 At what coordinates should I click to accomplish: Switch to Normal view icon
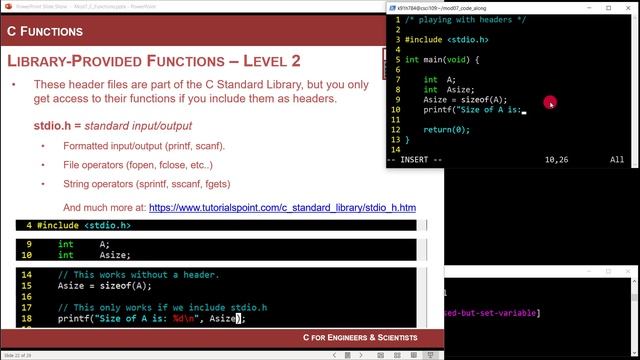[x=380, y=356]
